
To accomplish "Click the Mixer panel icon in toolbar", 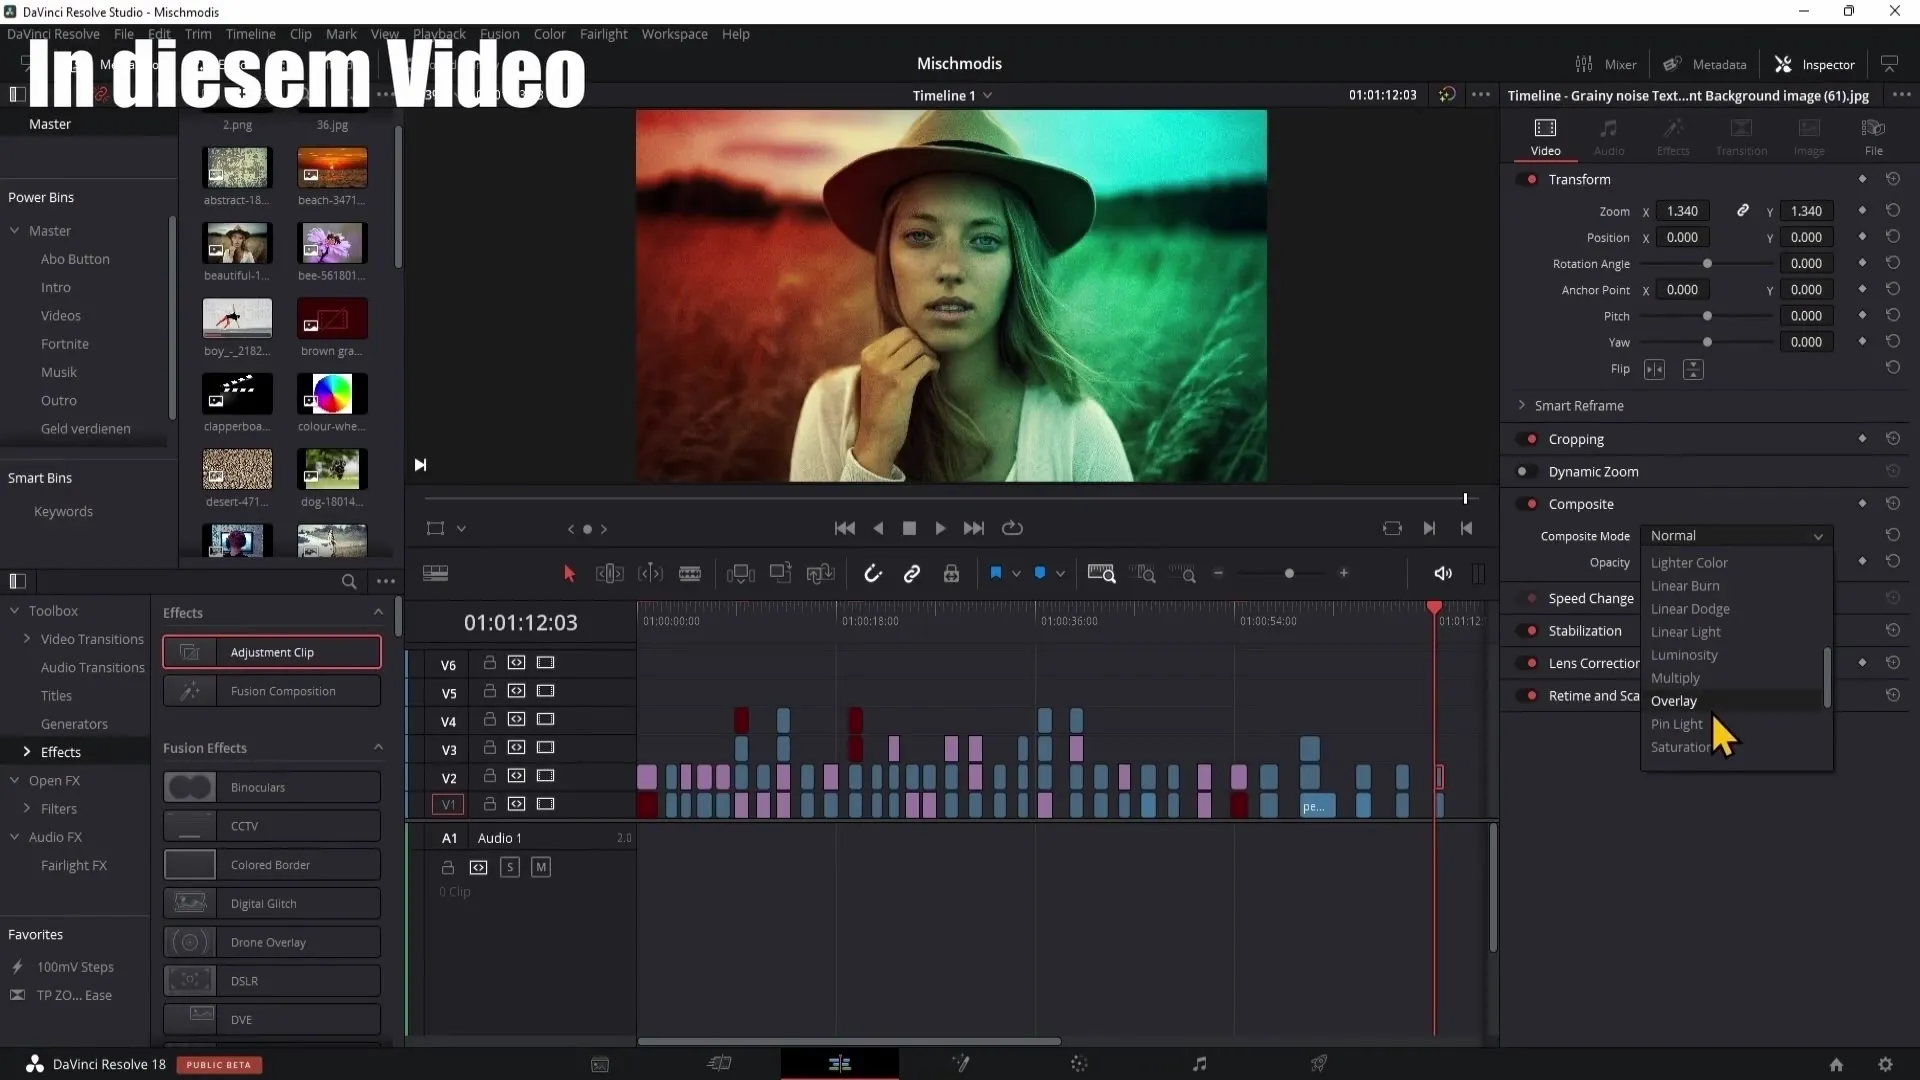I will [x=1582, y=63].
